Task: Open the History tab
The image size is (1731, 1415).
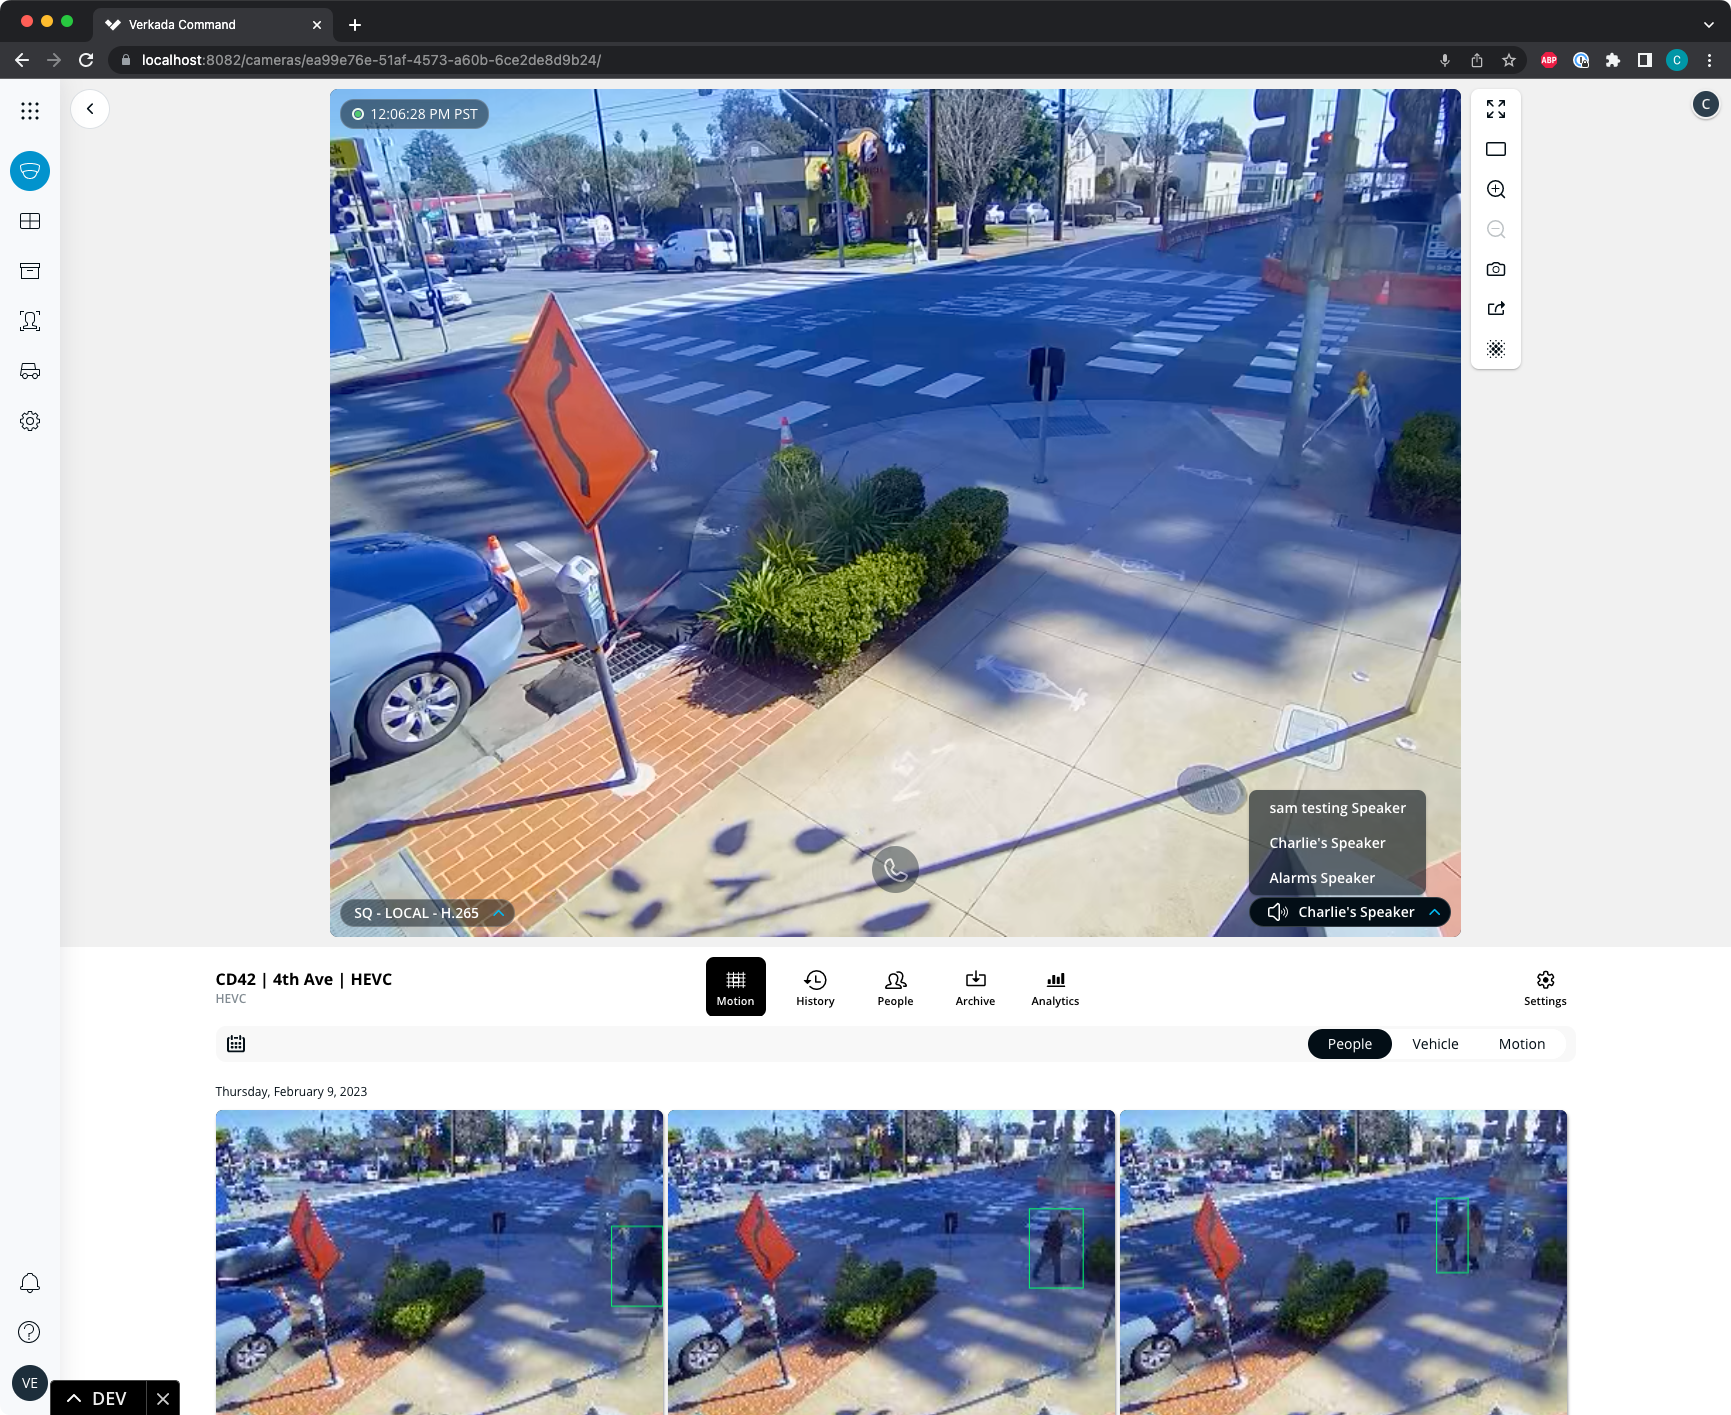Action: pyautogui.click(x=816, y=987)
